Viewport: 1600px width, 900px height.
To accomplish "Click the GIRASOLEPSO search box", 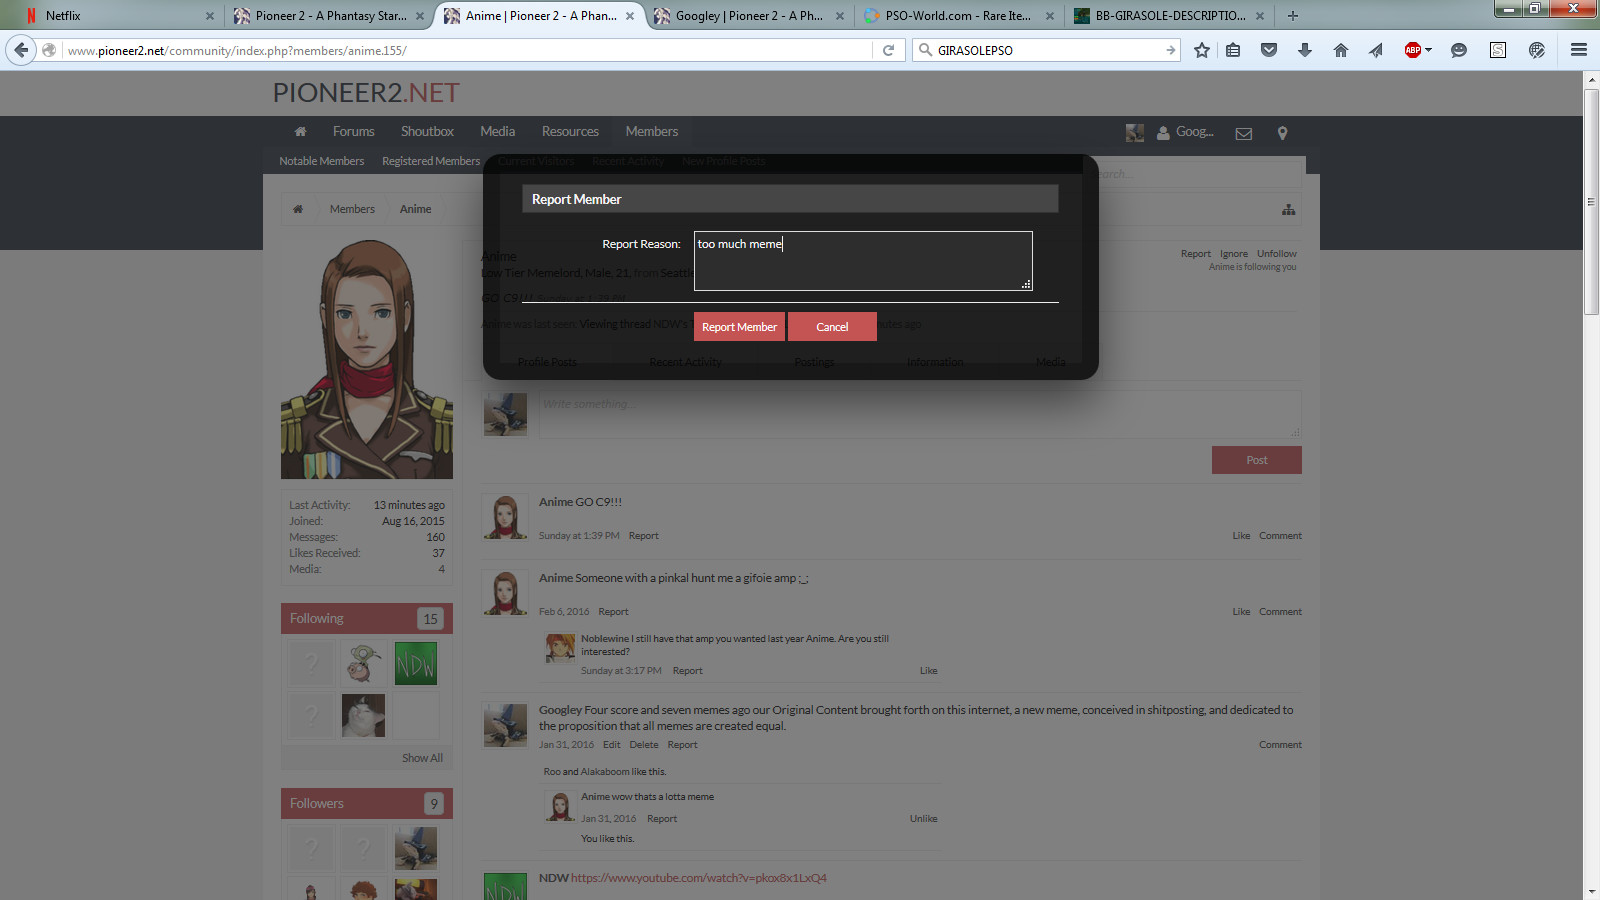I will (x=1048, y=50).
